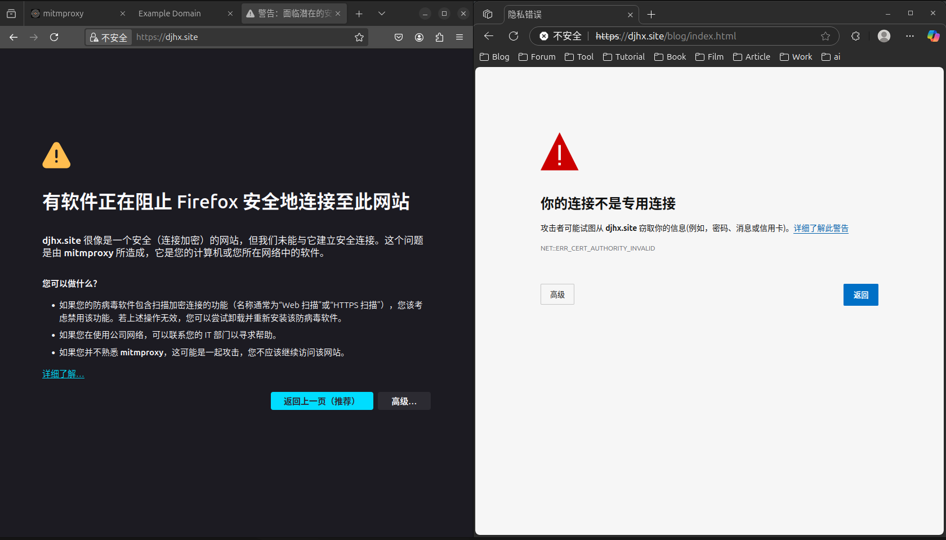Open Edge settings and more ellipsis menu
The height and width of the screenshot is (540, 946).
tap(910, 36)
